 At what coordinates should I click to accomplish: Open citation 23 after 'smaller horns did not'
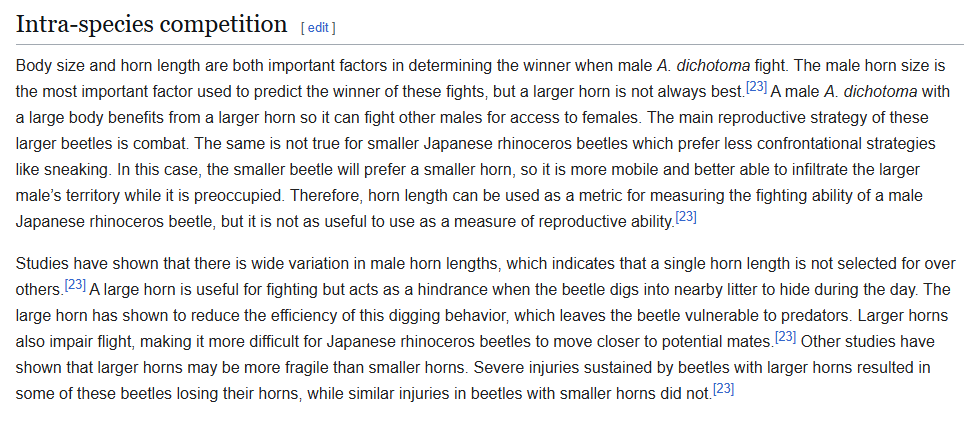pos(723,389)
